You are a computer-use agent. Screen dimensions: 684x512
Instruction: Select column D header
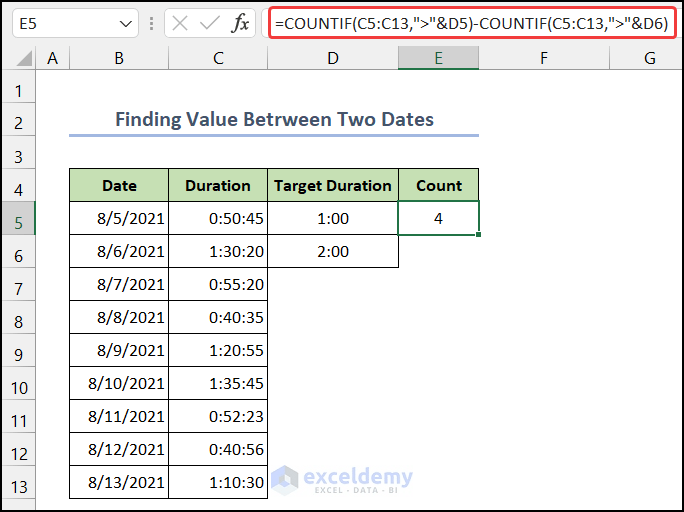[x=333, y=58]
